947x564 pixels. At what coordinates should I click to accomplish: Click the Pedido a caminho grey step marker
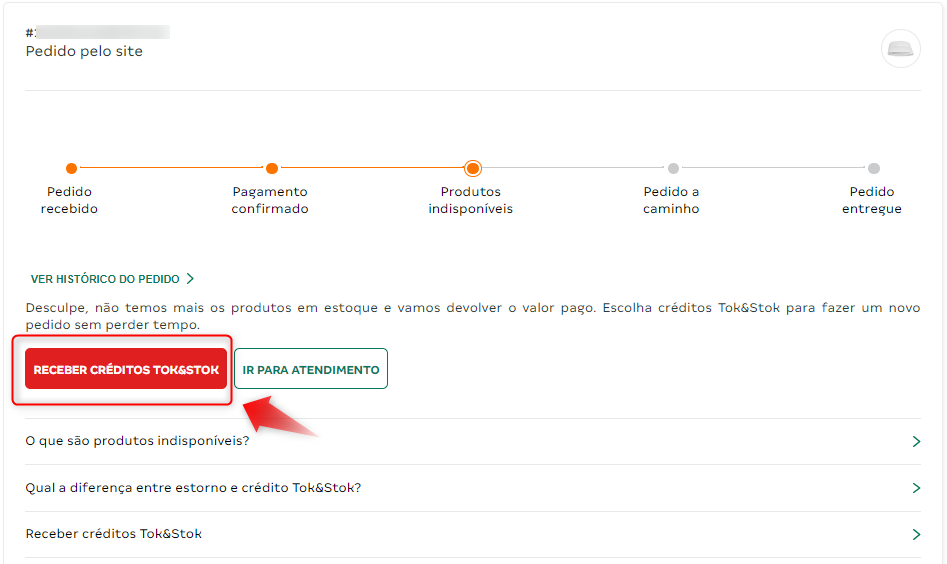[673, 168]
